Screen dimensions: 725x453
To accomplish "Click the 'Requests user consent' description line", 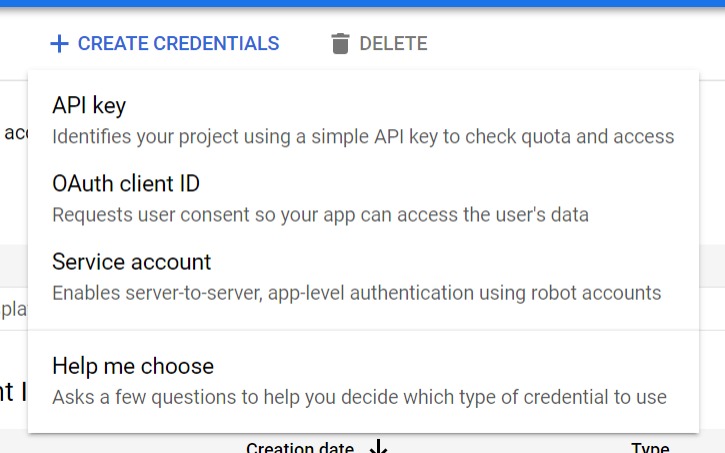I will point(320,215).
